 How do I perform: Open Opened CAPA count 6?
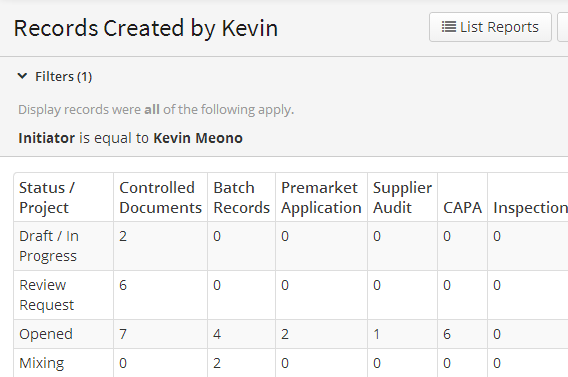pos(447,334)
